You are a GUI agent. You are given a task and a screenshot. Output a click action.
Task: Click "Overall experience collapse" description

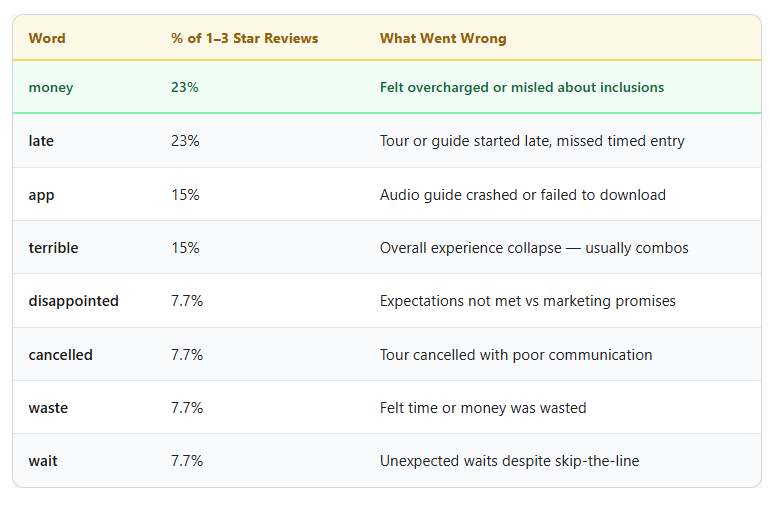pyautogui.click(x=534, y=248)
